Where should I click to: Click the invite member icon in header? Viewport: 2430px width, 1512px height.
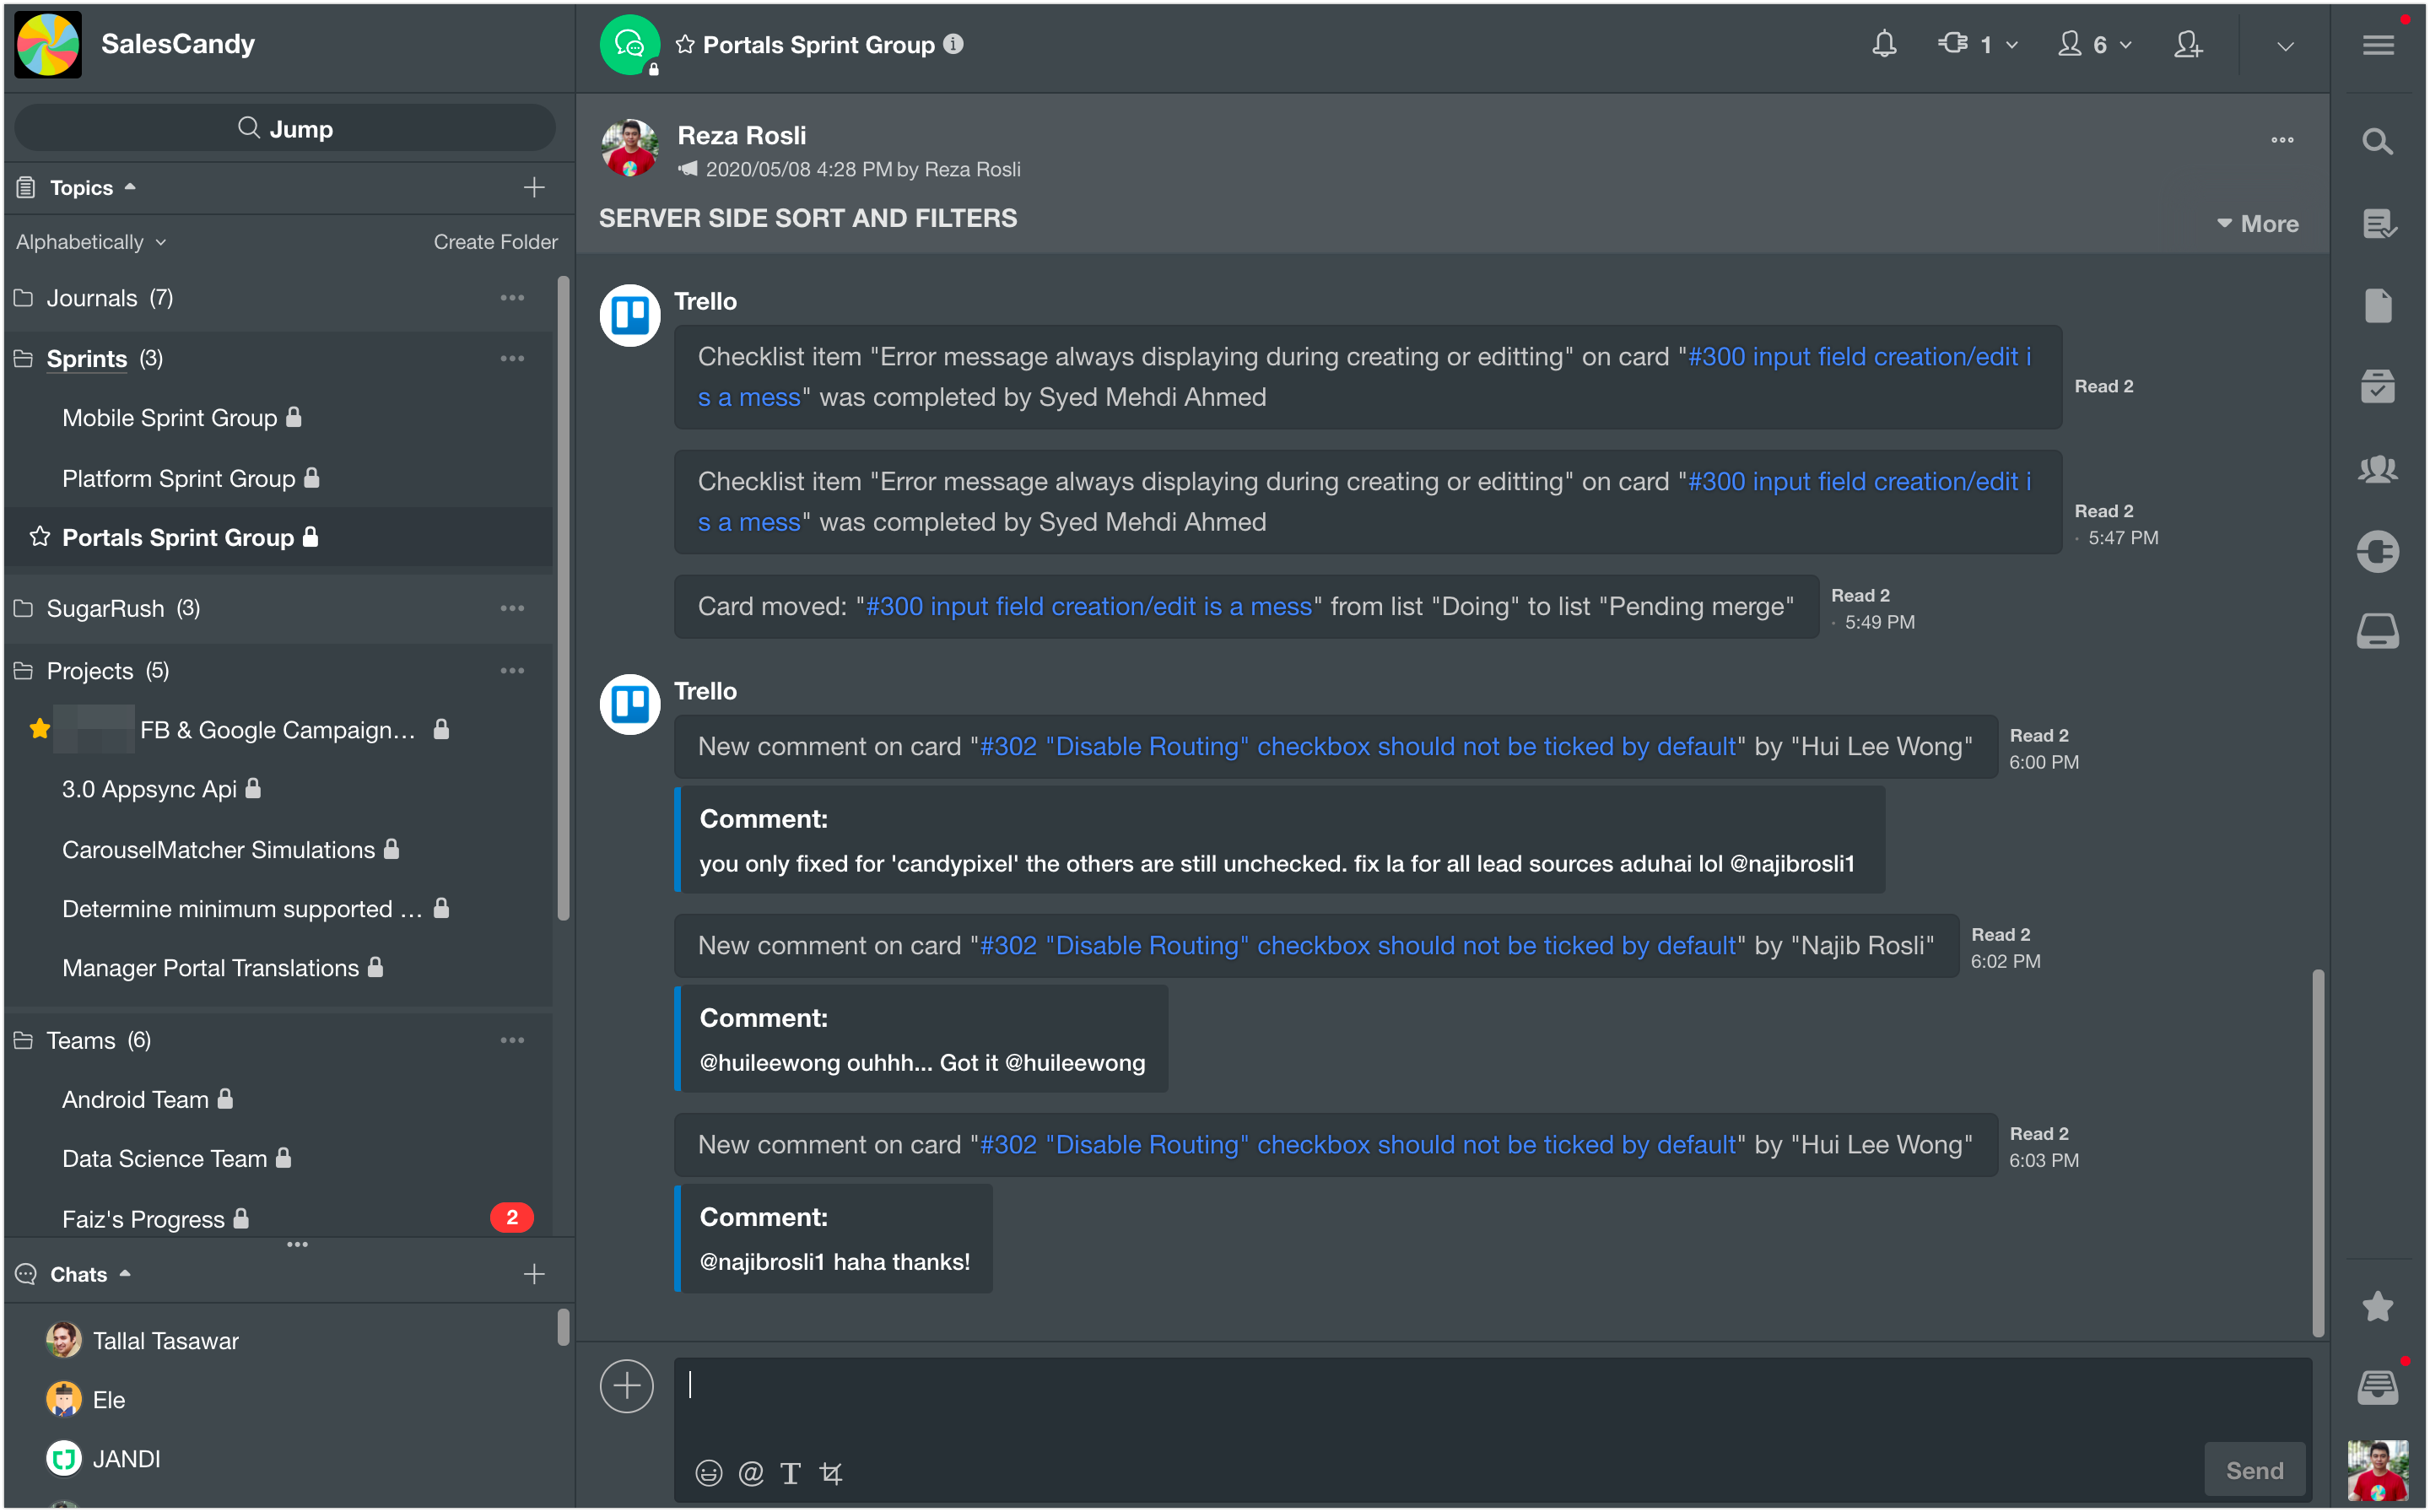click(2187, 45)
